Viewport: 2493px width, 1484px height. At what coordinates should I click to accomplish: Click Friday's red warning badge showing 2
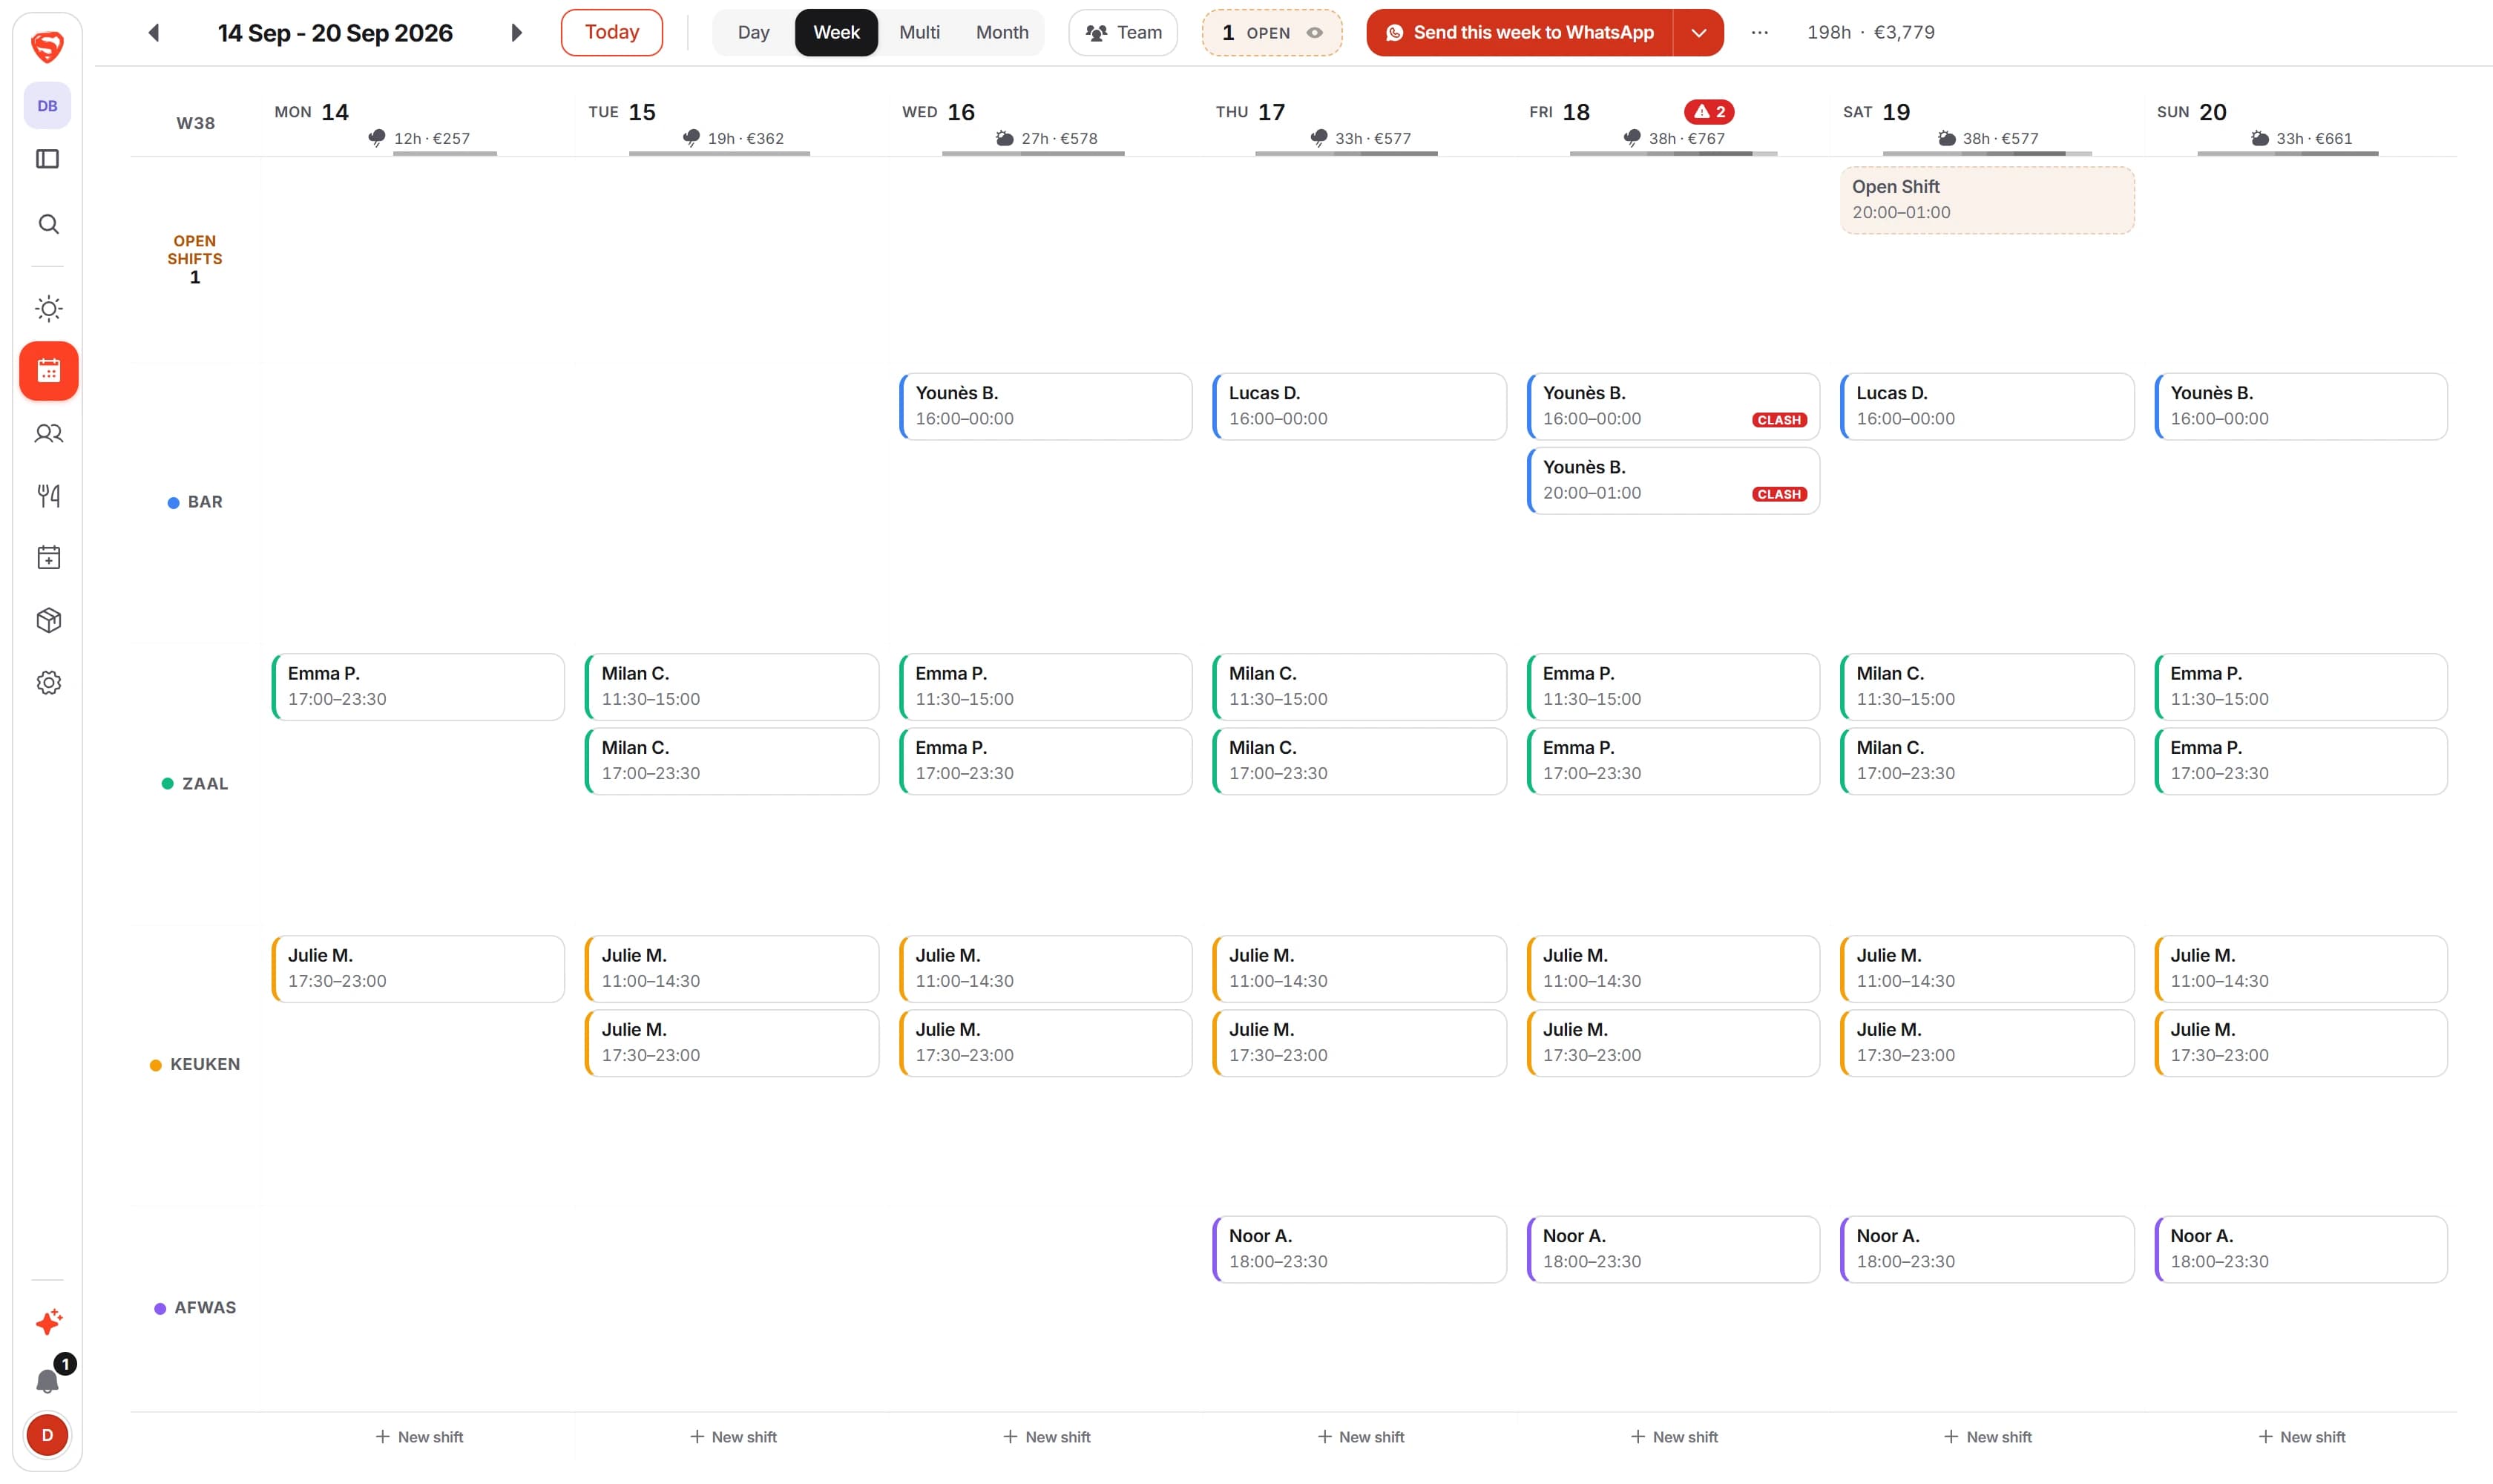click(1708, 112)
